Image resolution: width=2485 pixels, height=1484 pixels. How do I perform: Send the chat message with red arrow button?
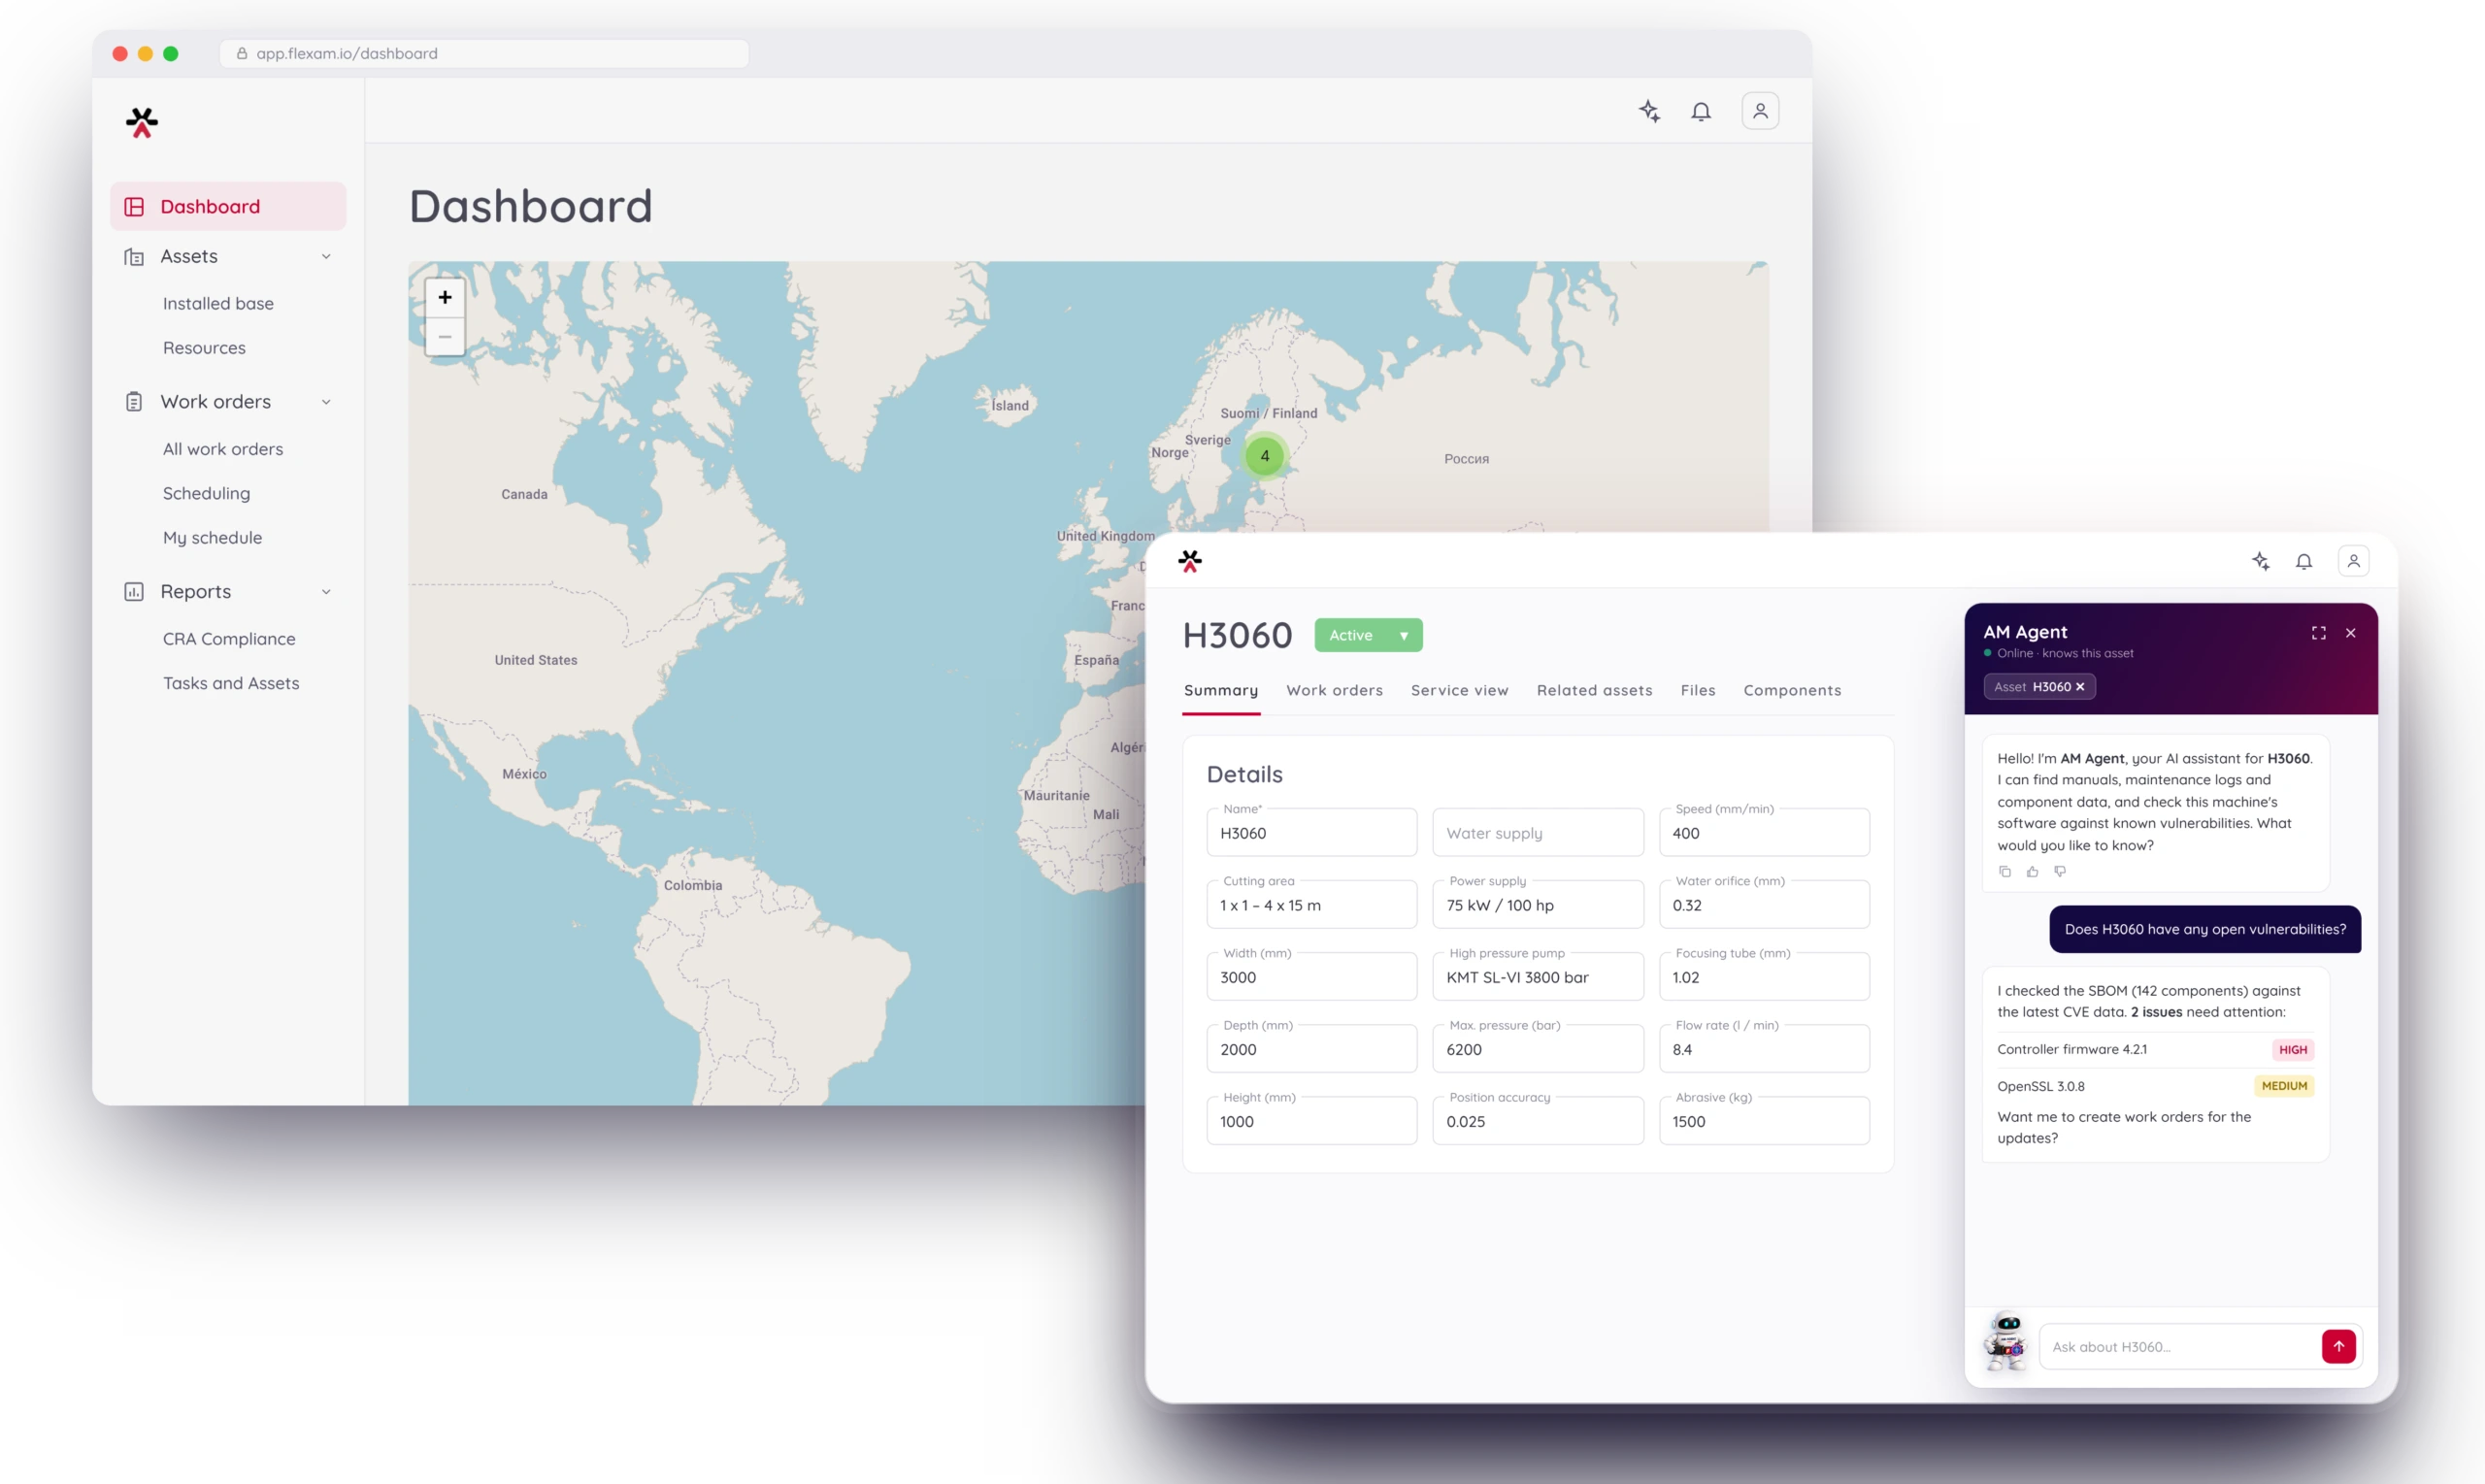(2338, 1346)
